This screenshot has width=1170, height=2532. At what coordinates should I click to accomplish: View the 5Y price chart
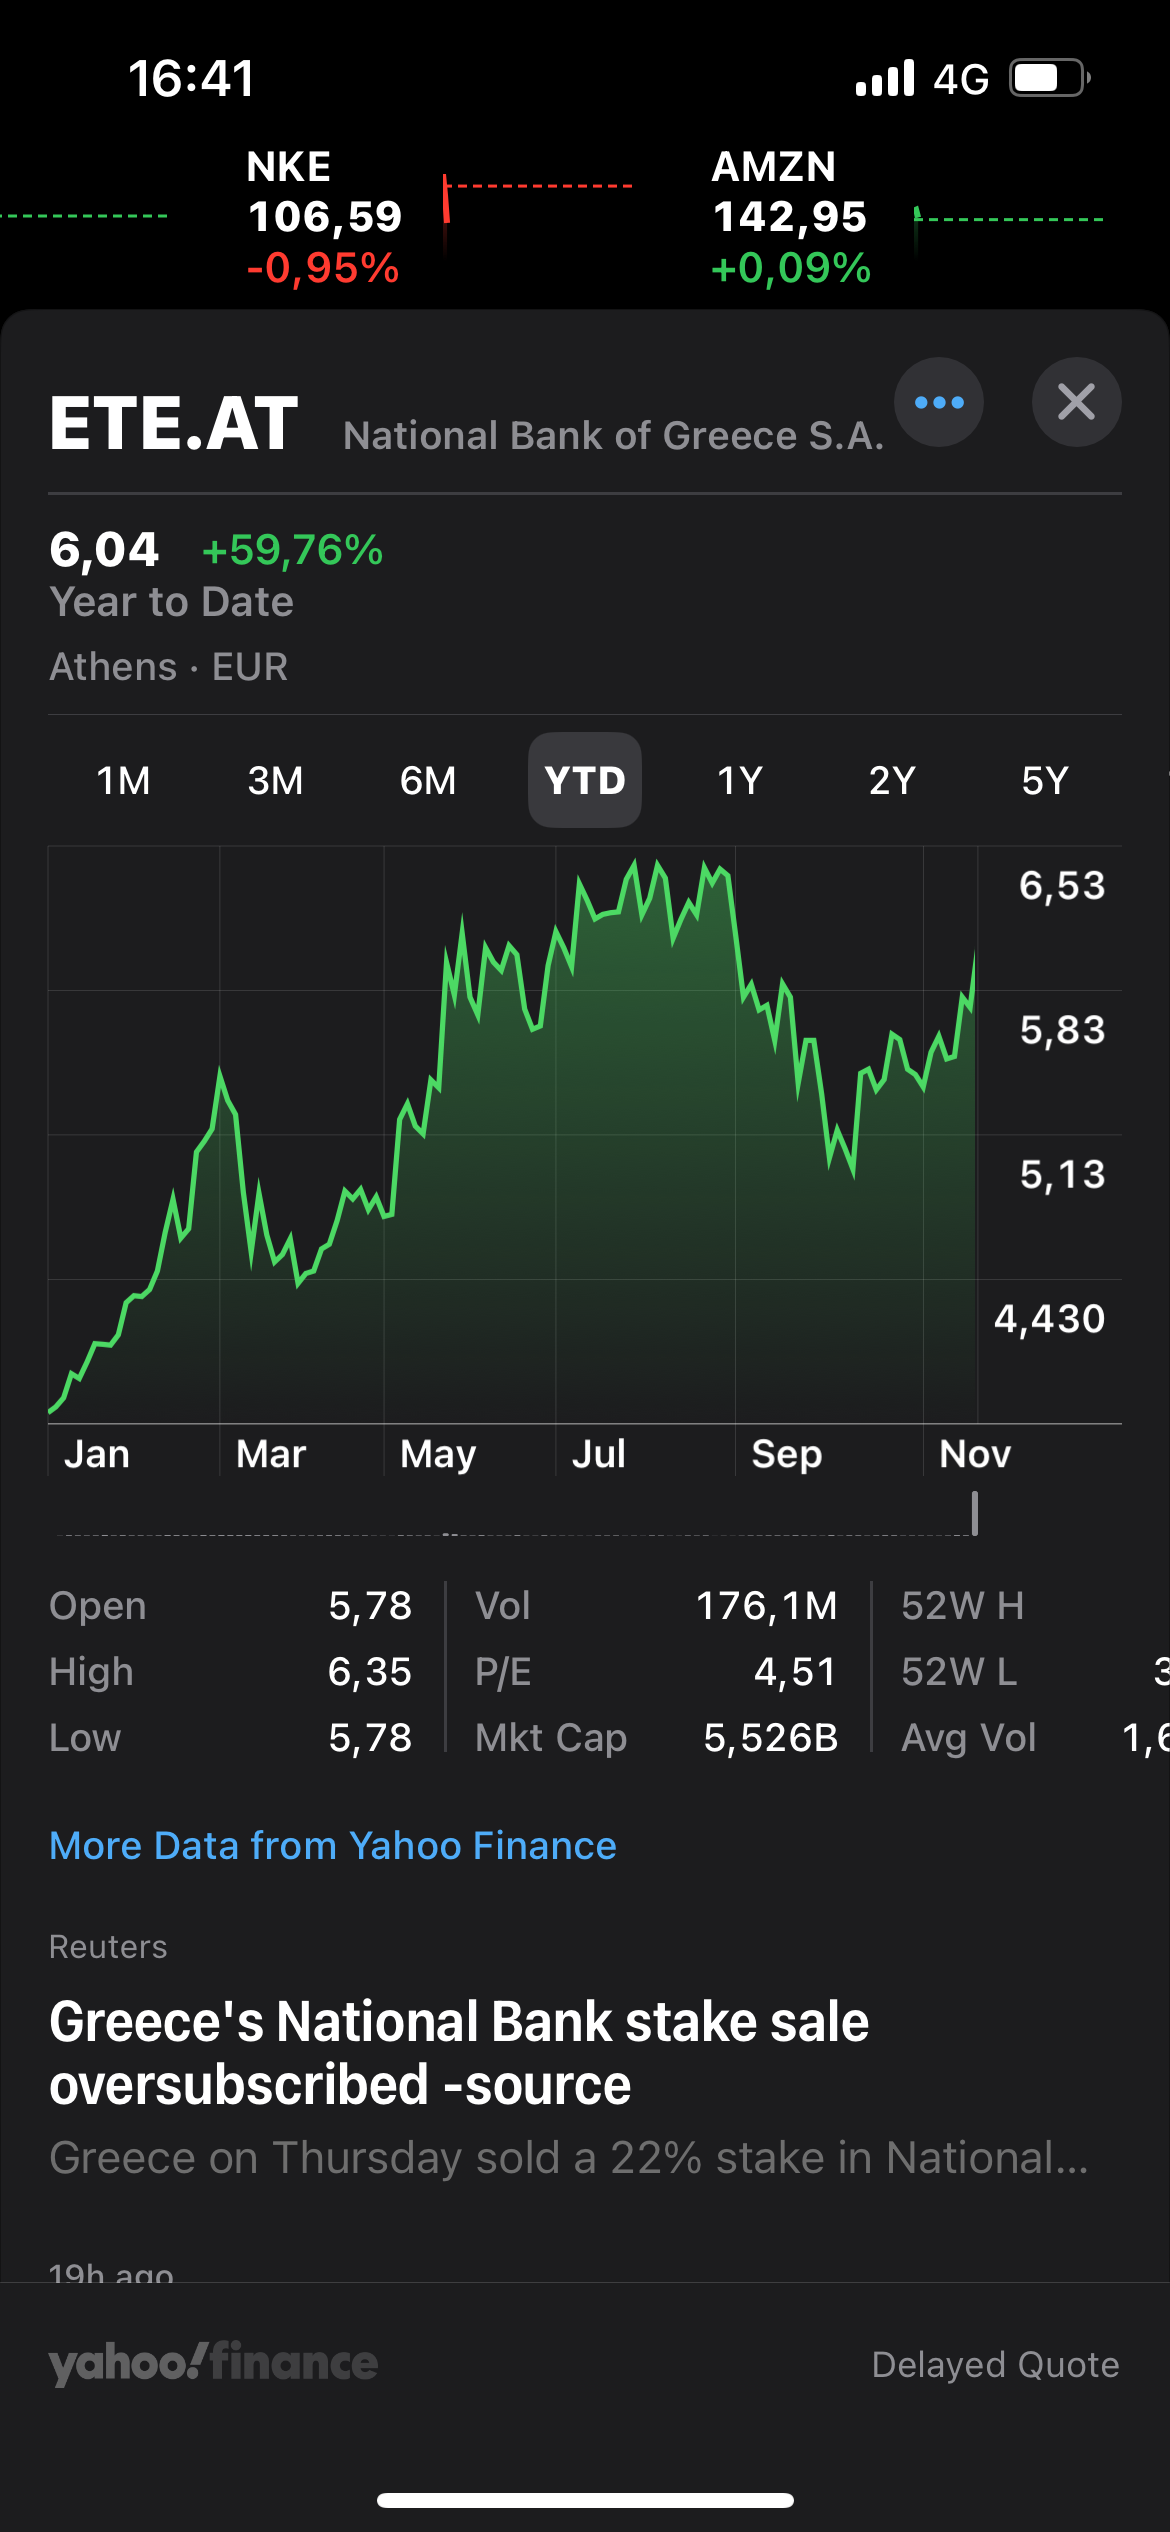[x=1045, y=780]
